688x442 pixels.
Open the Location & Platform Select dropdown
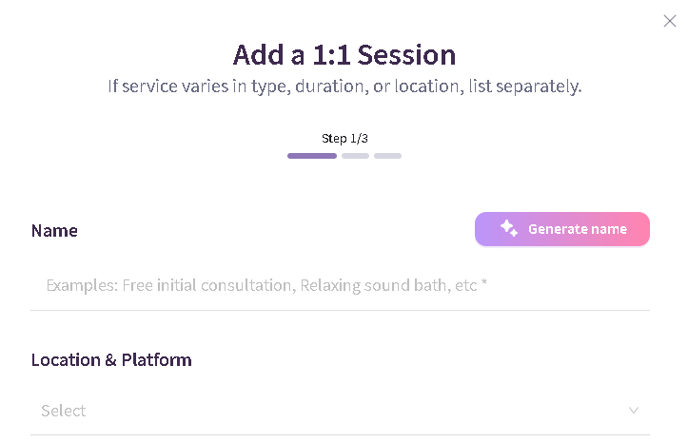point(340,410)
